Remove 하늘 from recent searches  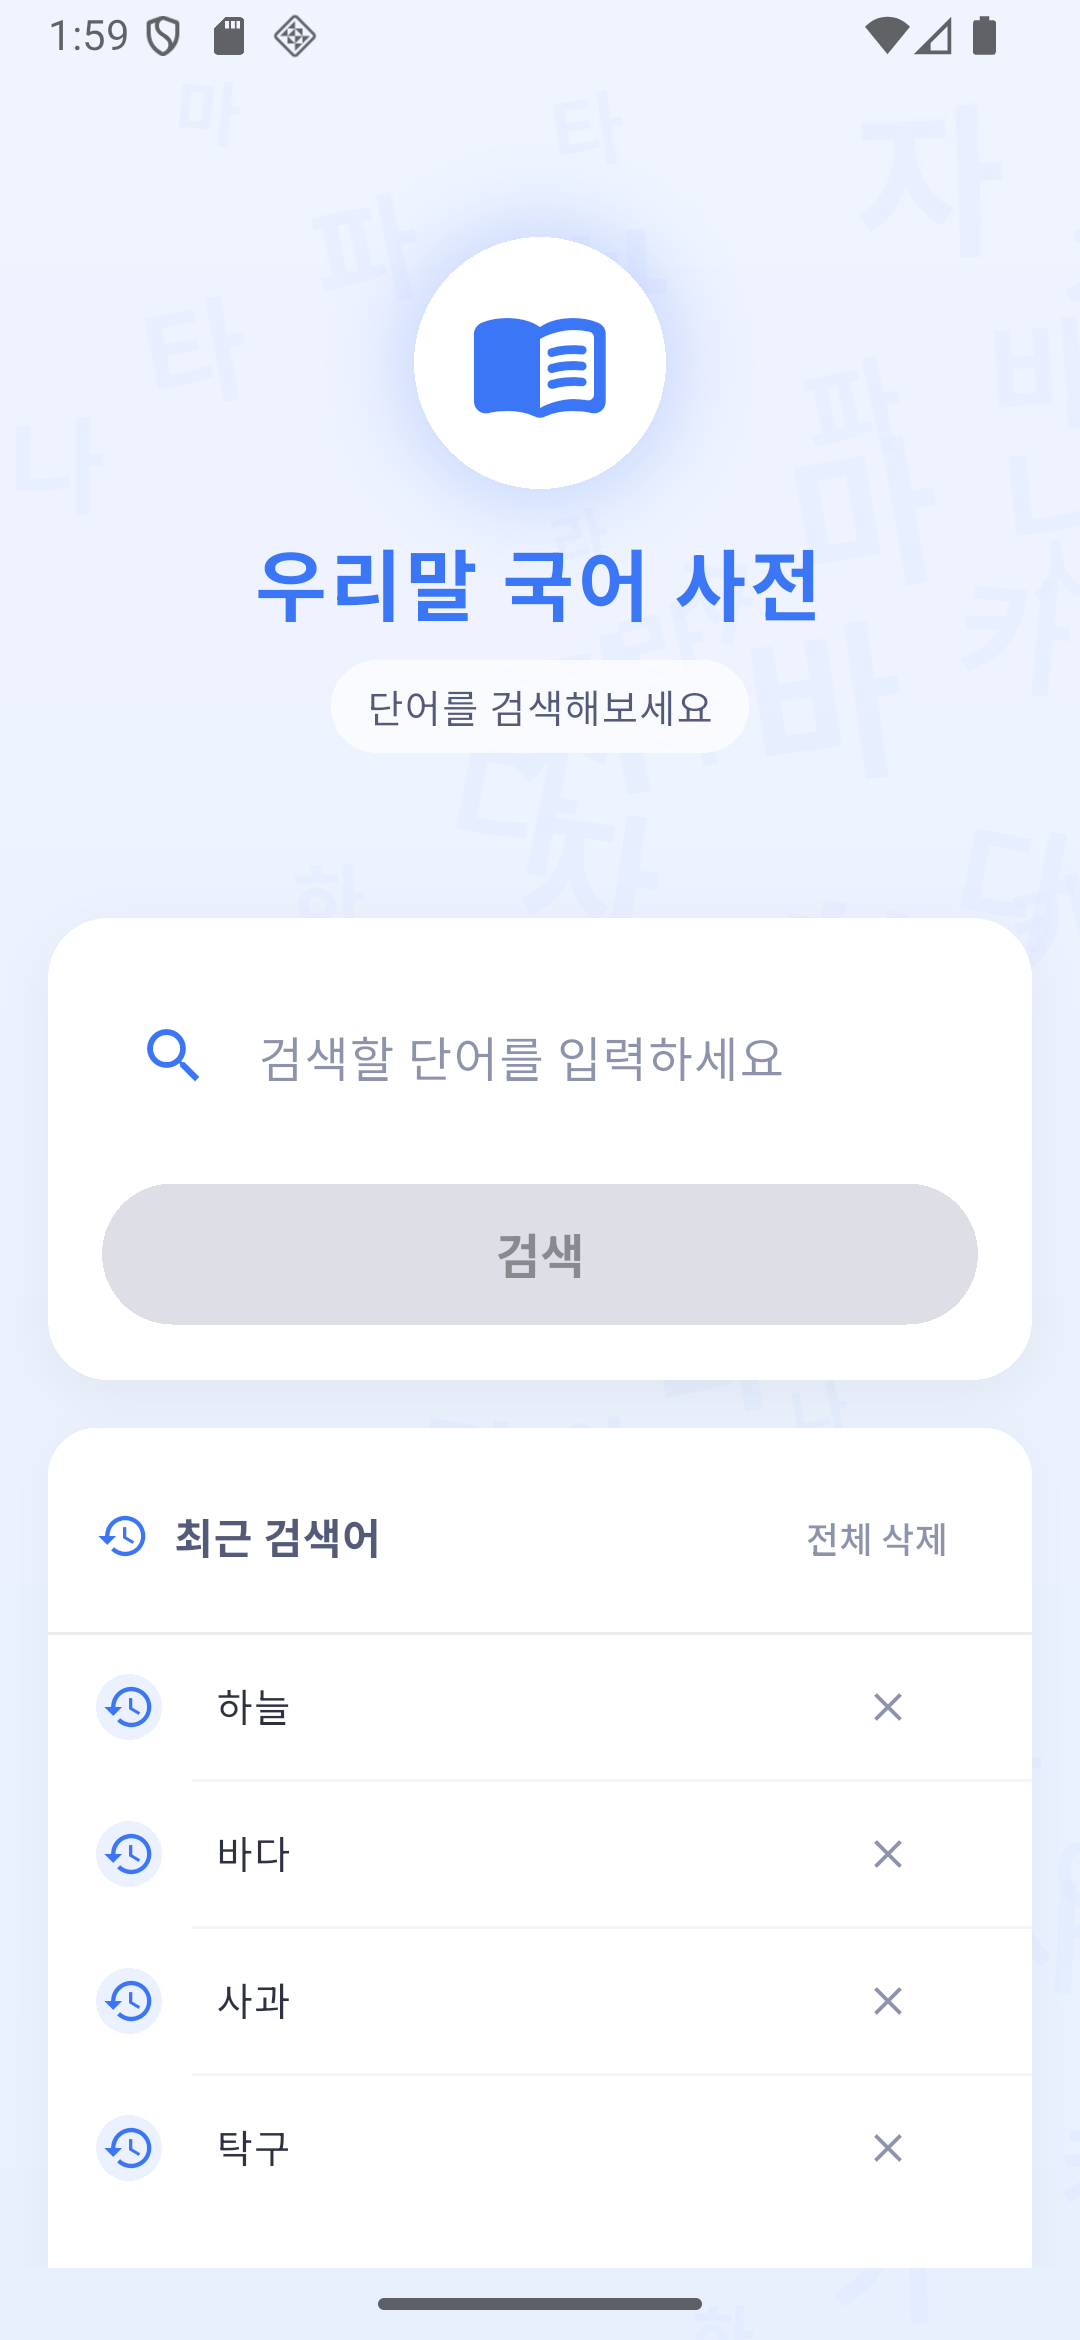tap(888, 1707)
